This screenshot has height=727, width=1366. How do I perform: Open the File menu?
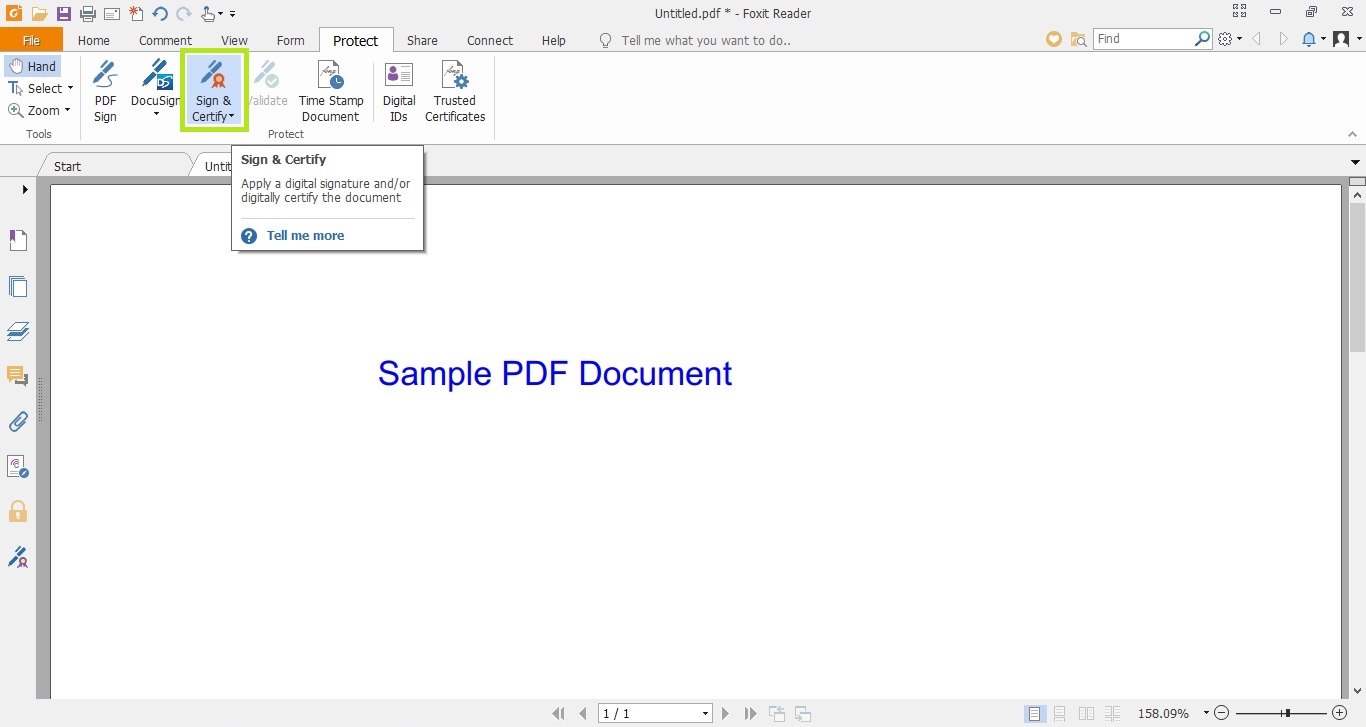(x=31, y=41)
